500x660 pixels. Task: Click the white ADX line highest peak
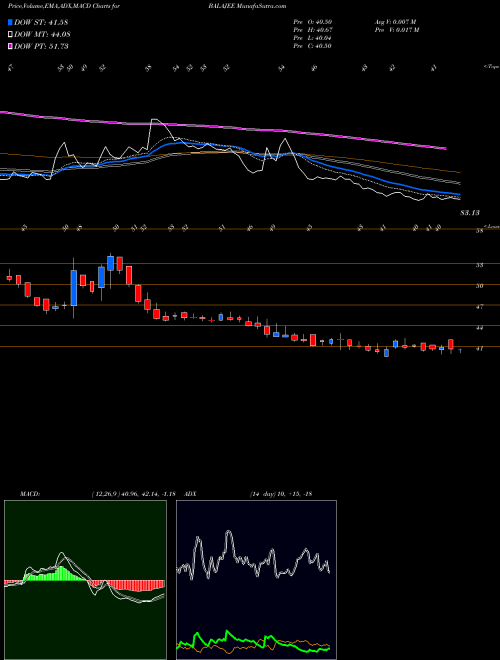pyautogui.click(x=229, y=533)
